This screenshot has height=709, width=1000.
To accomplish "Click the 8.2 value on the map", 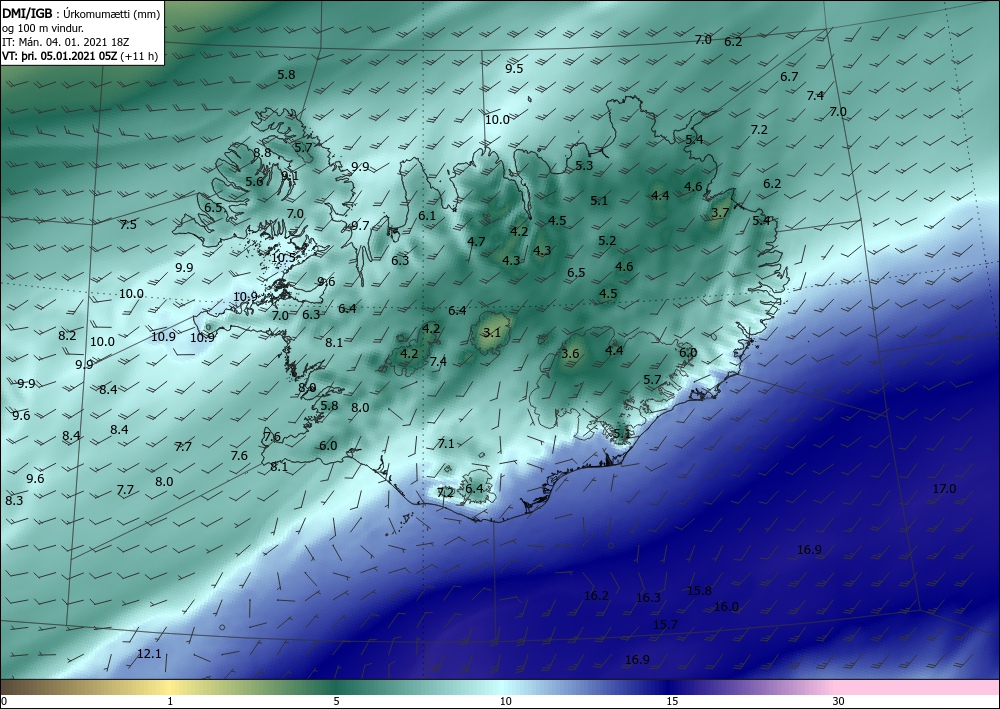I will tap(68, 336).
